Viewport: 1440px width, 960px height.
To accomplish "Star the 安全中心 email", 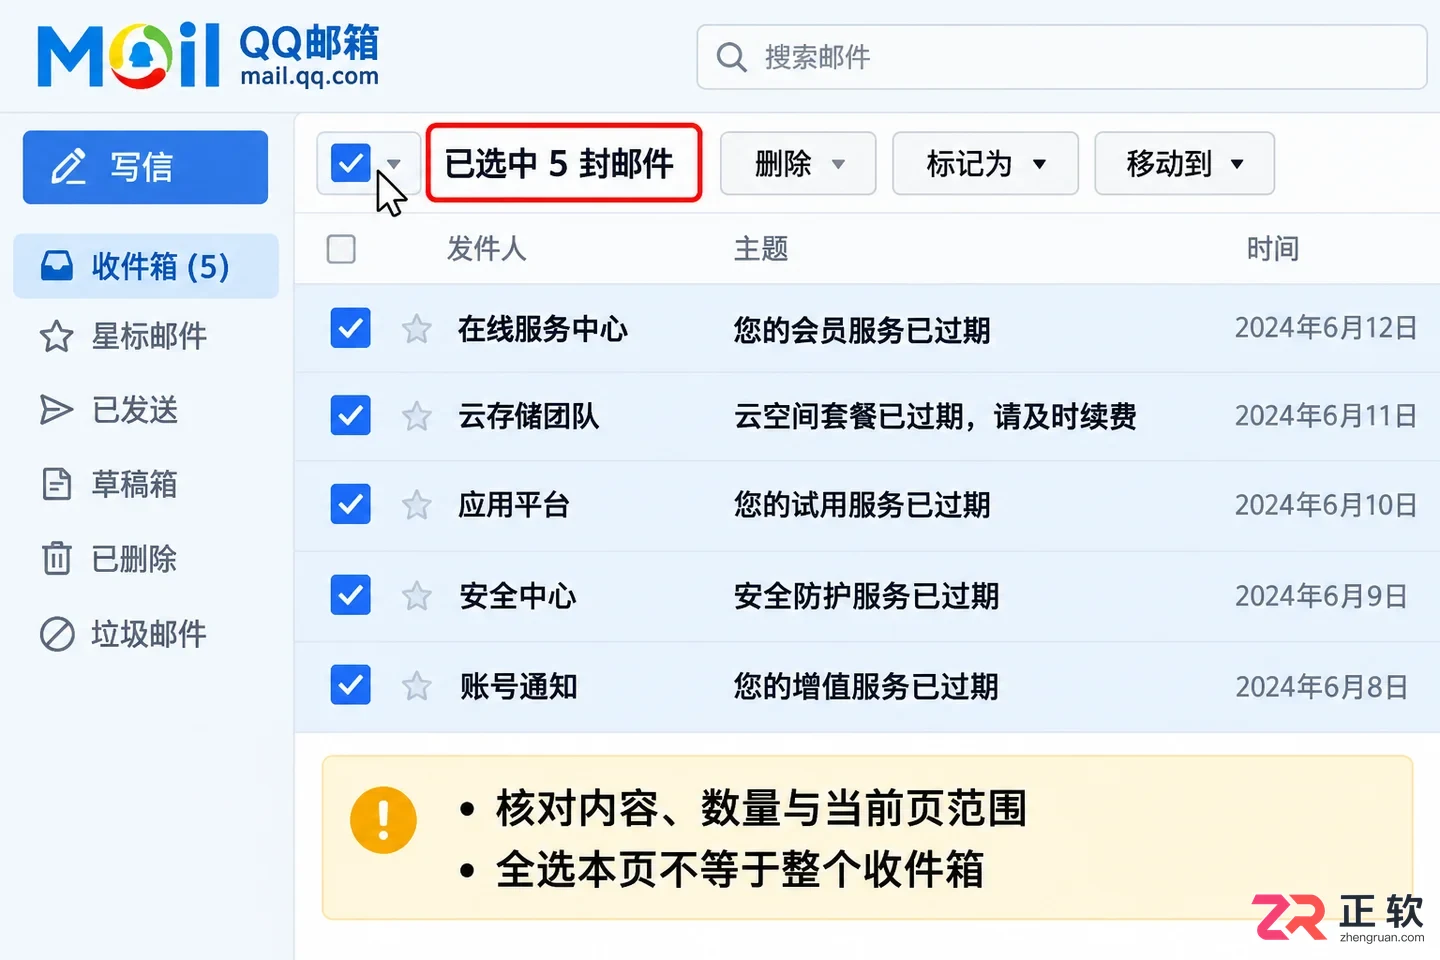I will [x=416, y=596].
